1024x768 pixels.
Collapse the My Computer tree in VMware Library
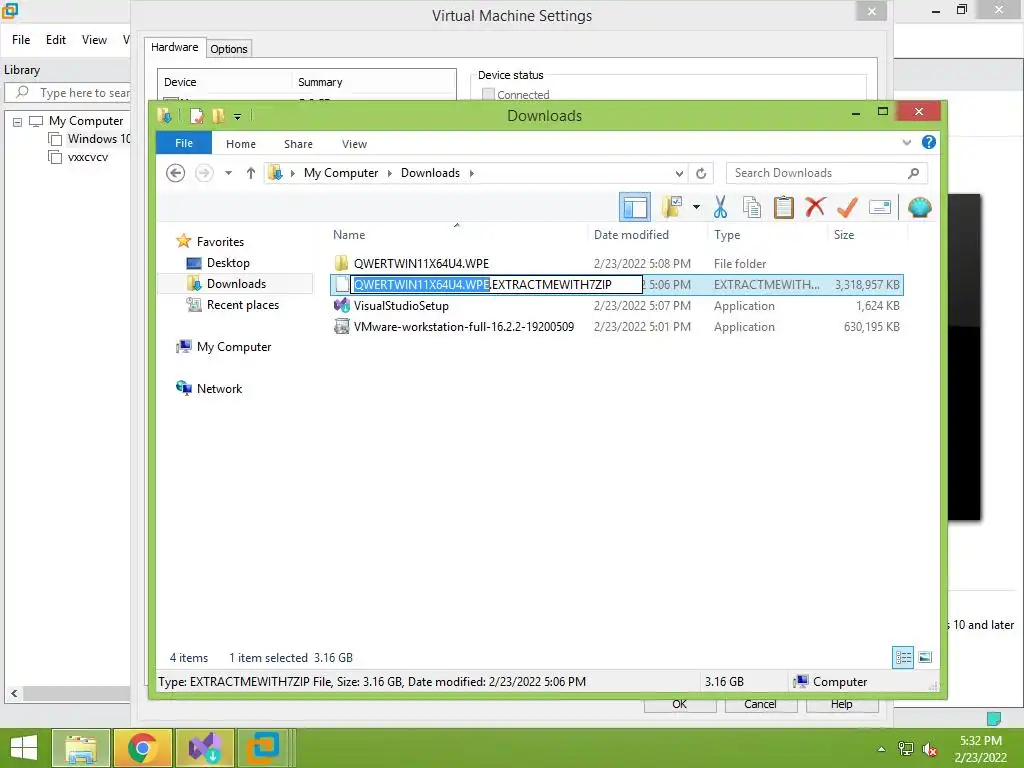pyautogui.click(x=18, y=122)
